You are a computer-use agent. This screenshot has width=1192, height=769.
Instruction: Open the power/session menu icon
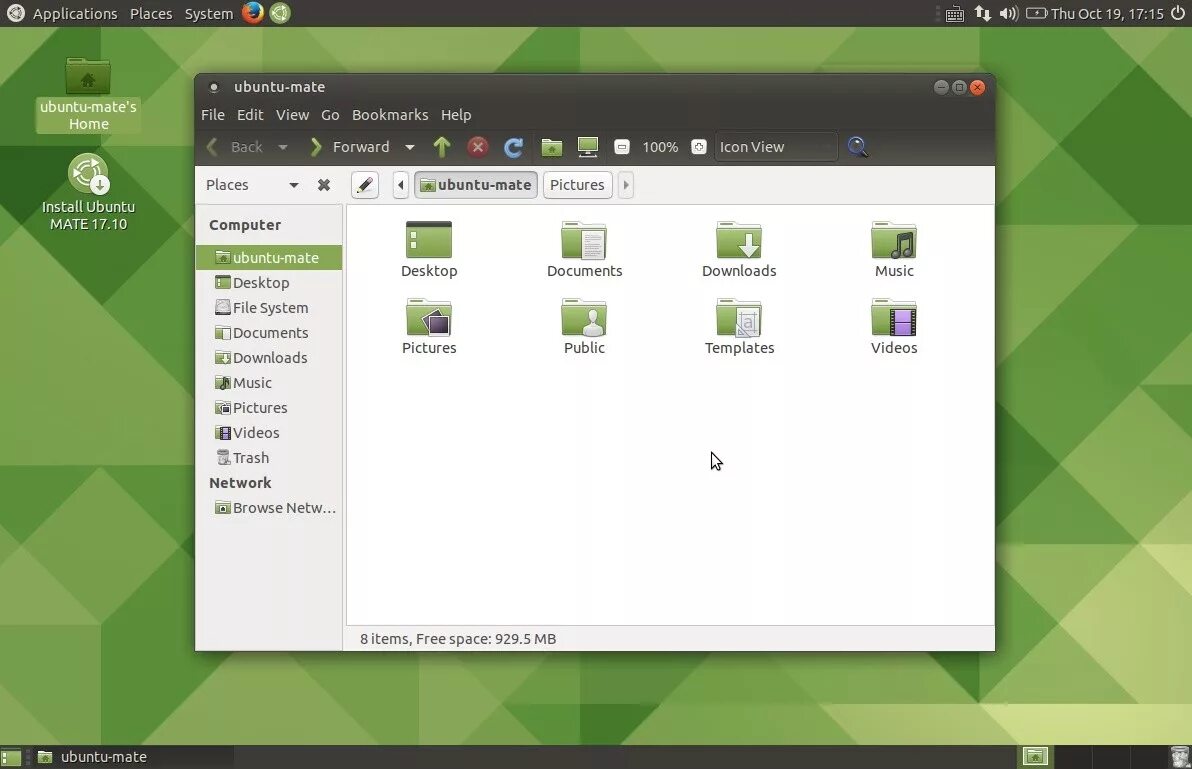point(1178,13)
